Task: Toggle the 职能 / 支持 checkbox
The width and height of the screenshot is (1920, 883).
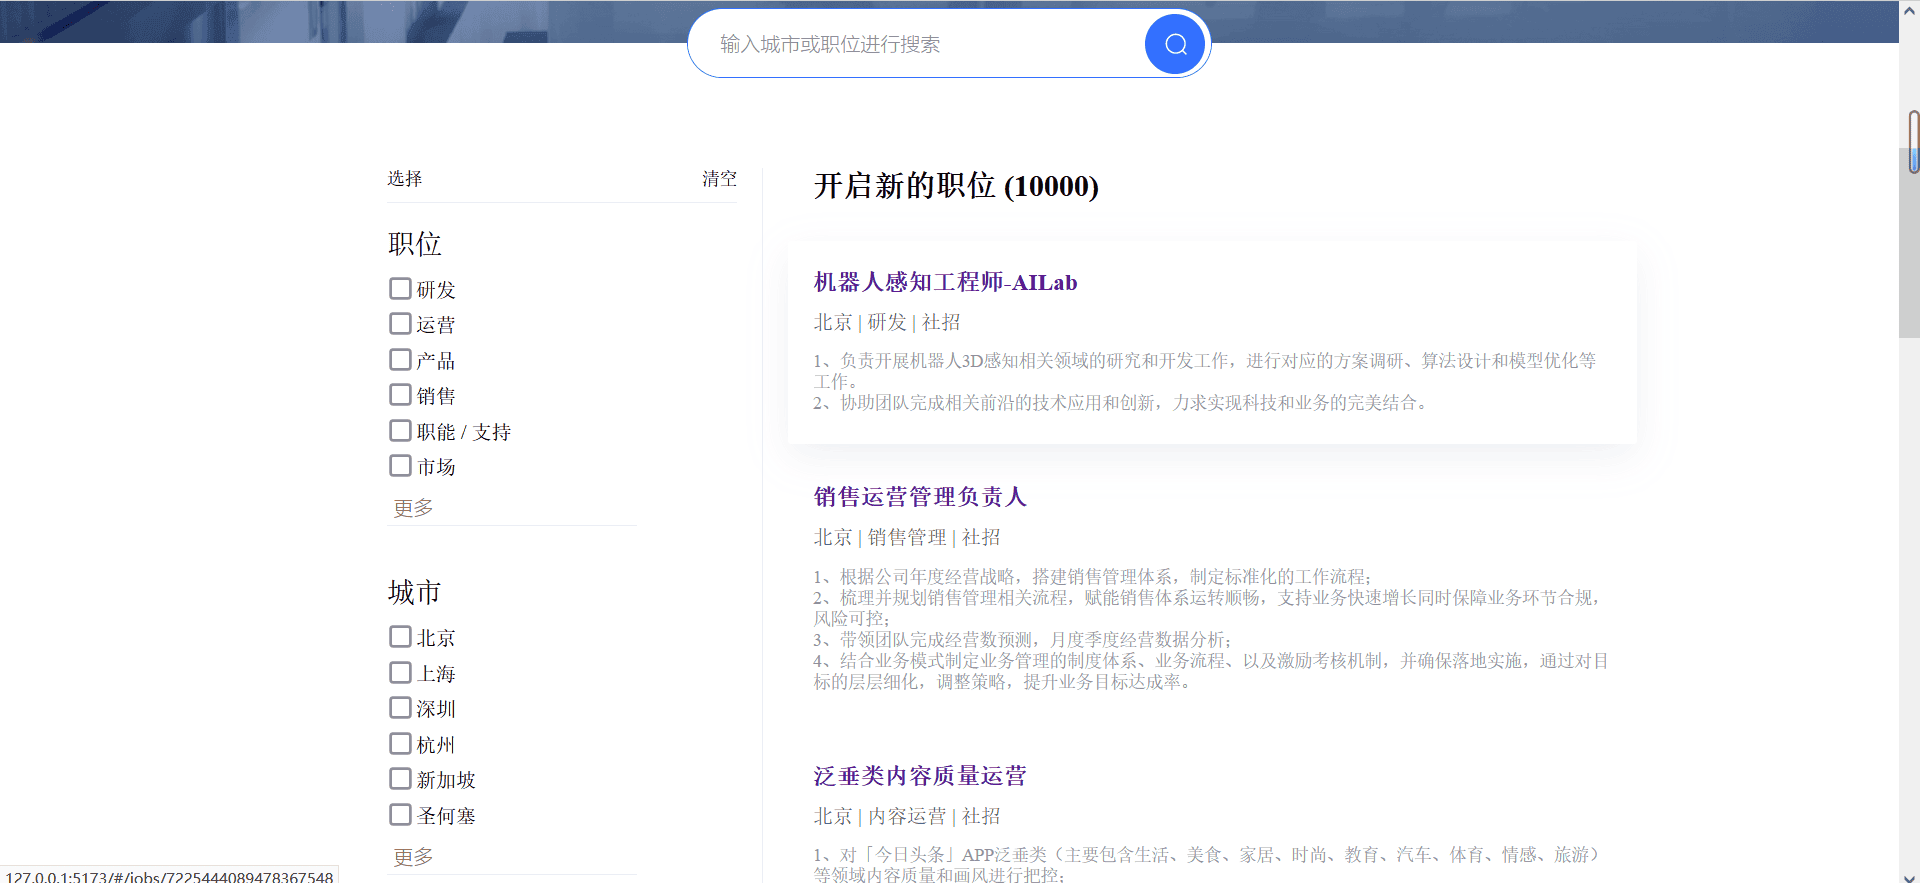Action: click(400, 431)
